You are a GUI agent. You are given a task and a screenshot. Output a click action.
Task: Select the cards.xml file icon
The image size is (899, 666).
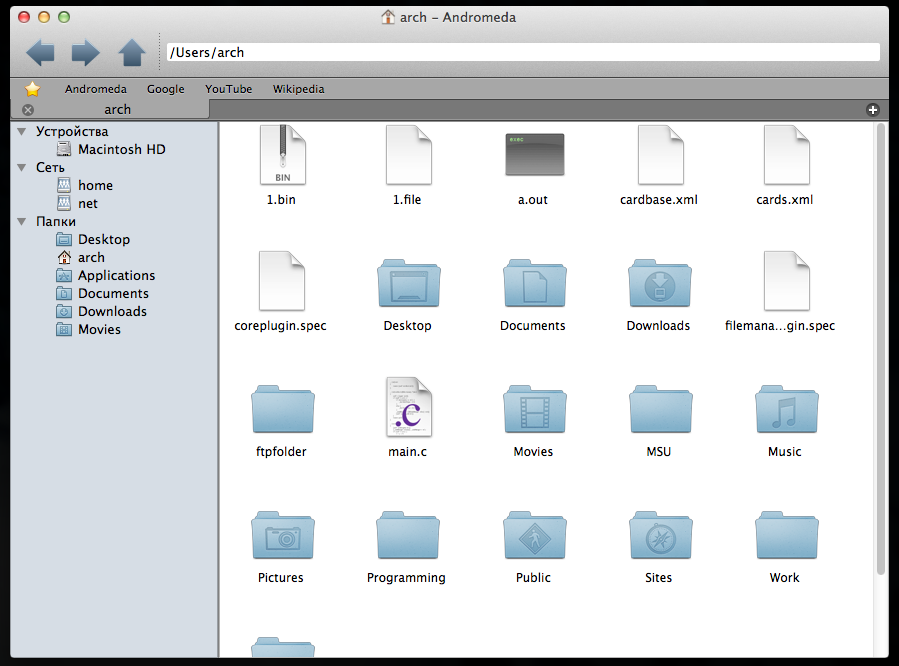787,155
